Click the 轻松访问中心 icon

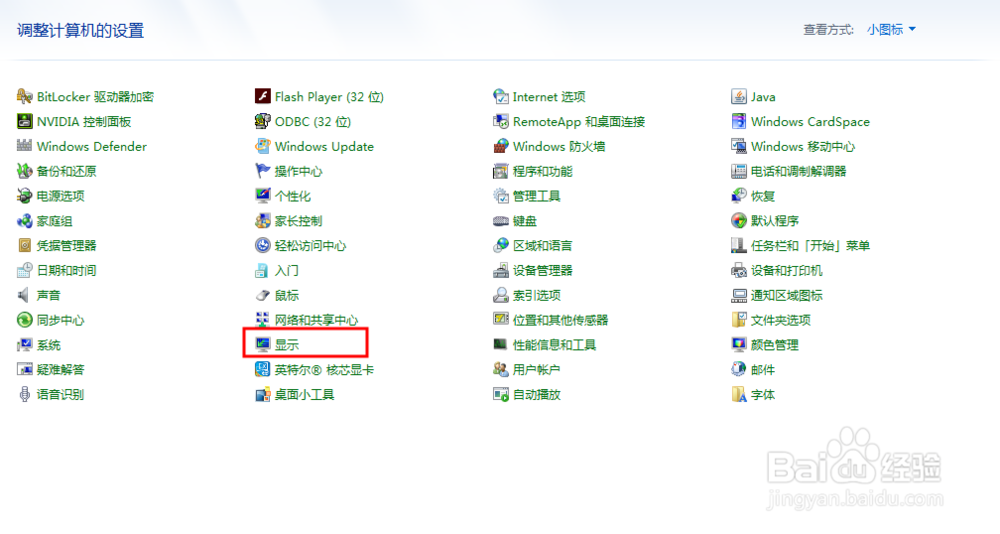coord(262,246)
